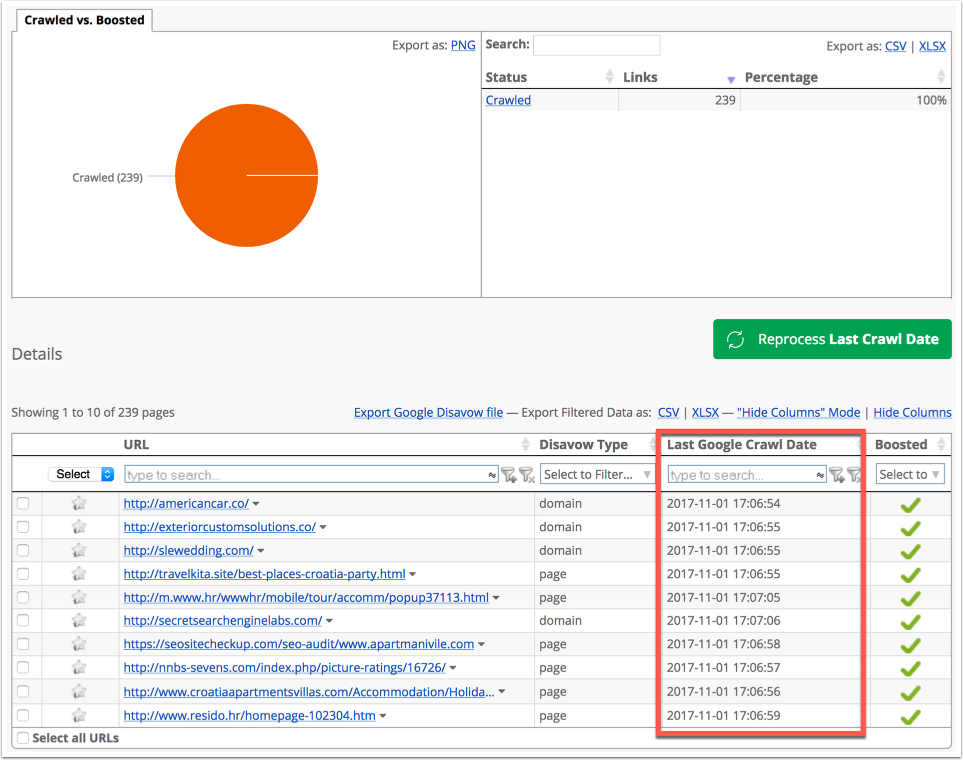Expand the arrow next to americancar.co
Screen dimensions: 963x760
(256, 504)
